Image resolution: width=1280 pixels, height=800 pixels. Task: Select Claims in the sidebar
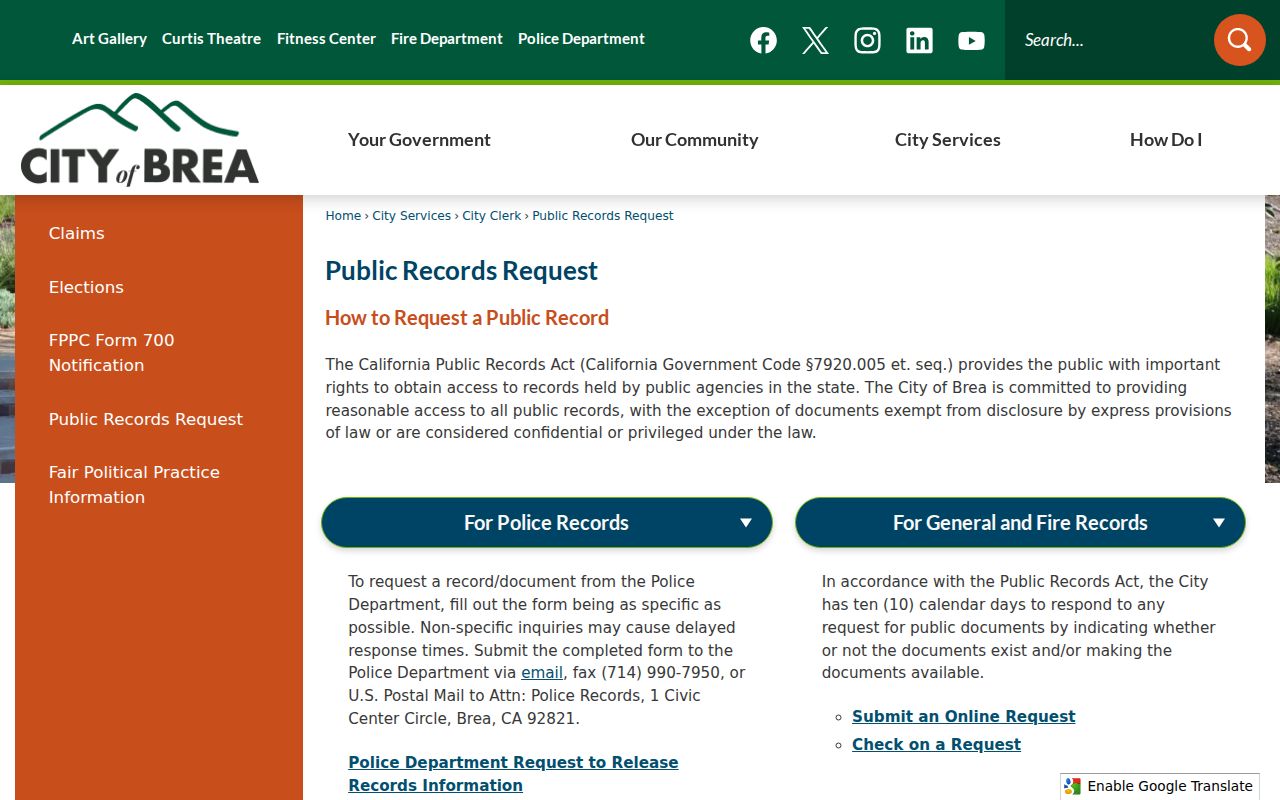pyautogui.click(x=76, y=233)
